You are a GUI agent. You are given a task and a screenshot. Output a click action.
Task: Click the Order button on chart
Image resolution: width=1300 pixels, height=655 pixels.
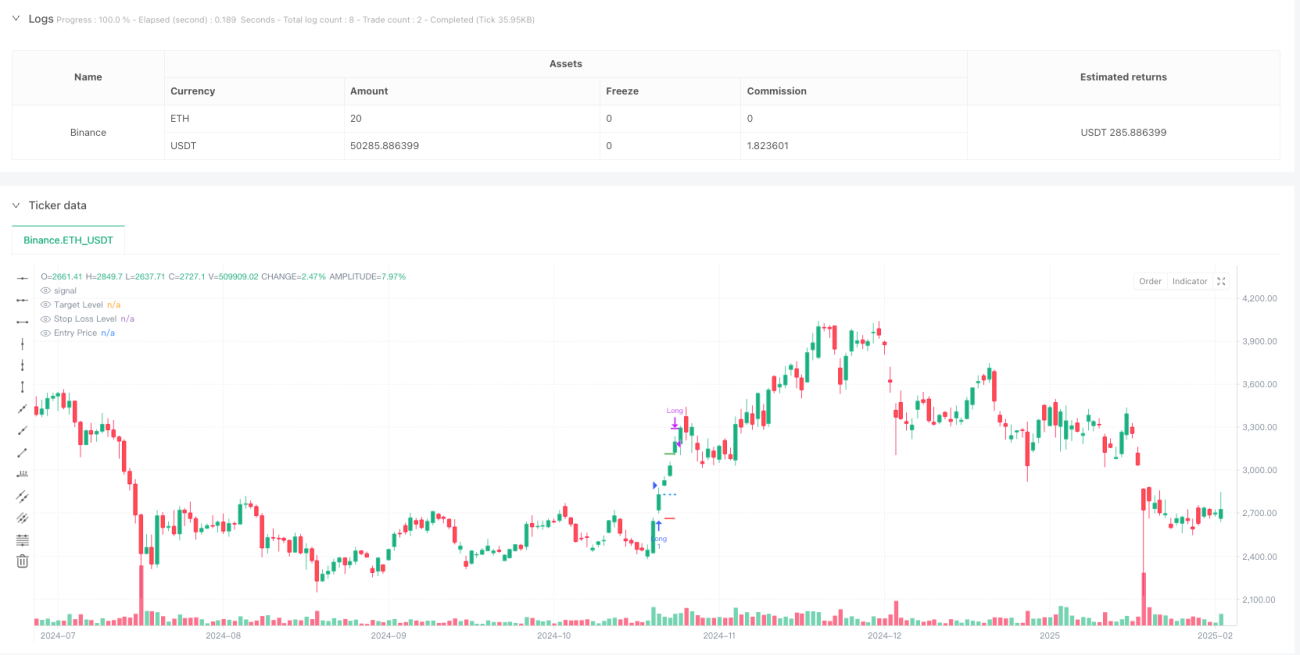(x=1150, y=282)
